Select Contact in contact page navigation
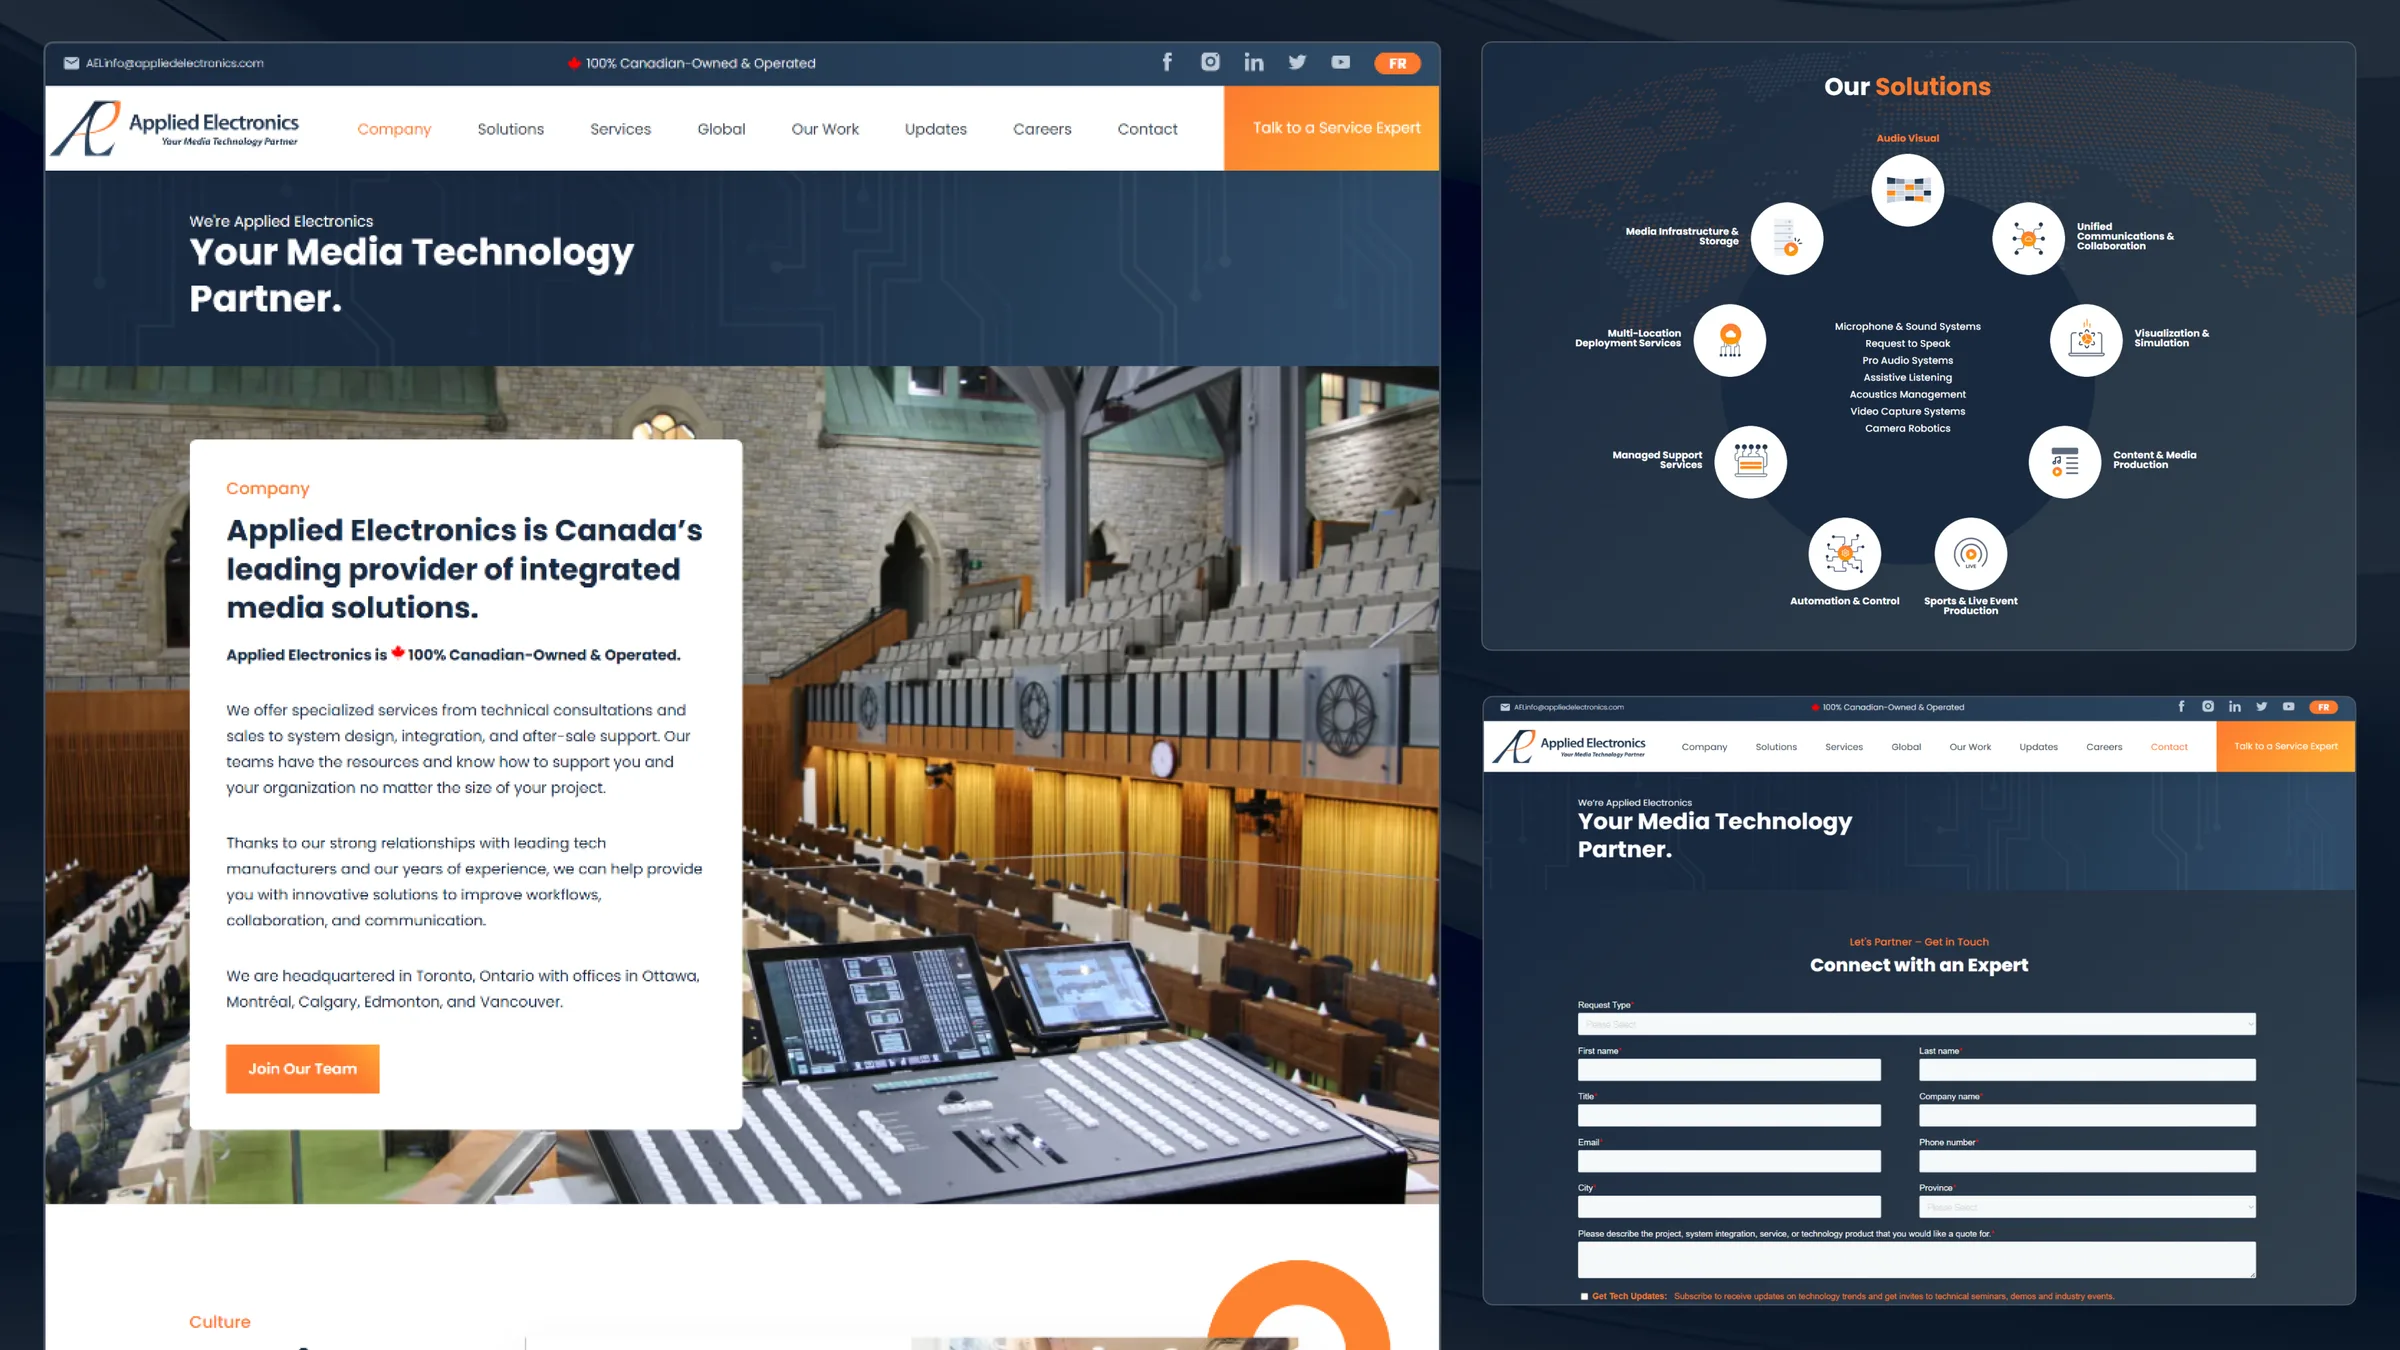The height and width of the screenshot is (1350, 2400). 2169,747
